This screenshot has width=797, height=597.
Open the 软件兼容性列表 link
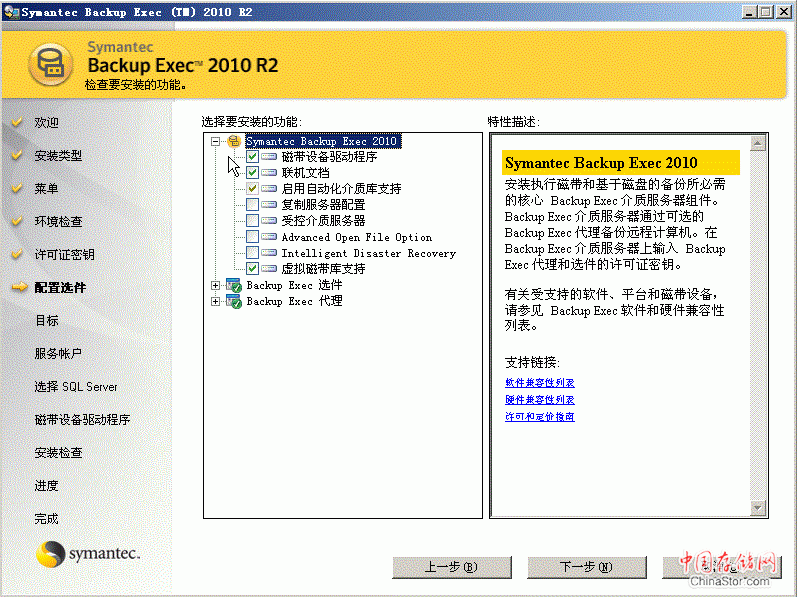click(540, 383)
